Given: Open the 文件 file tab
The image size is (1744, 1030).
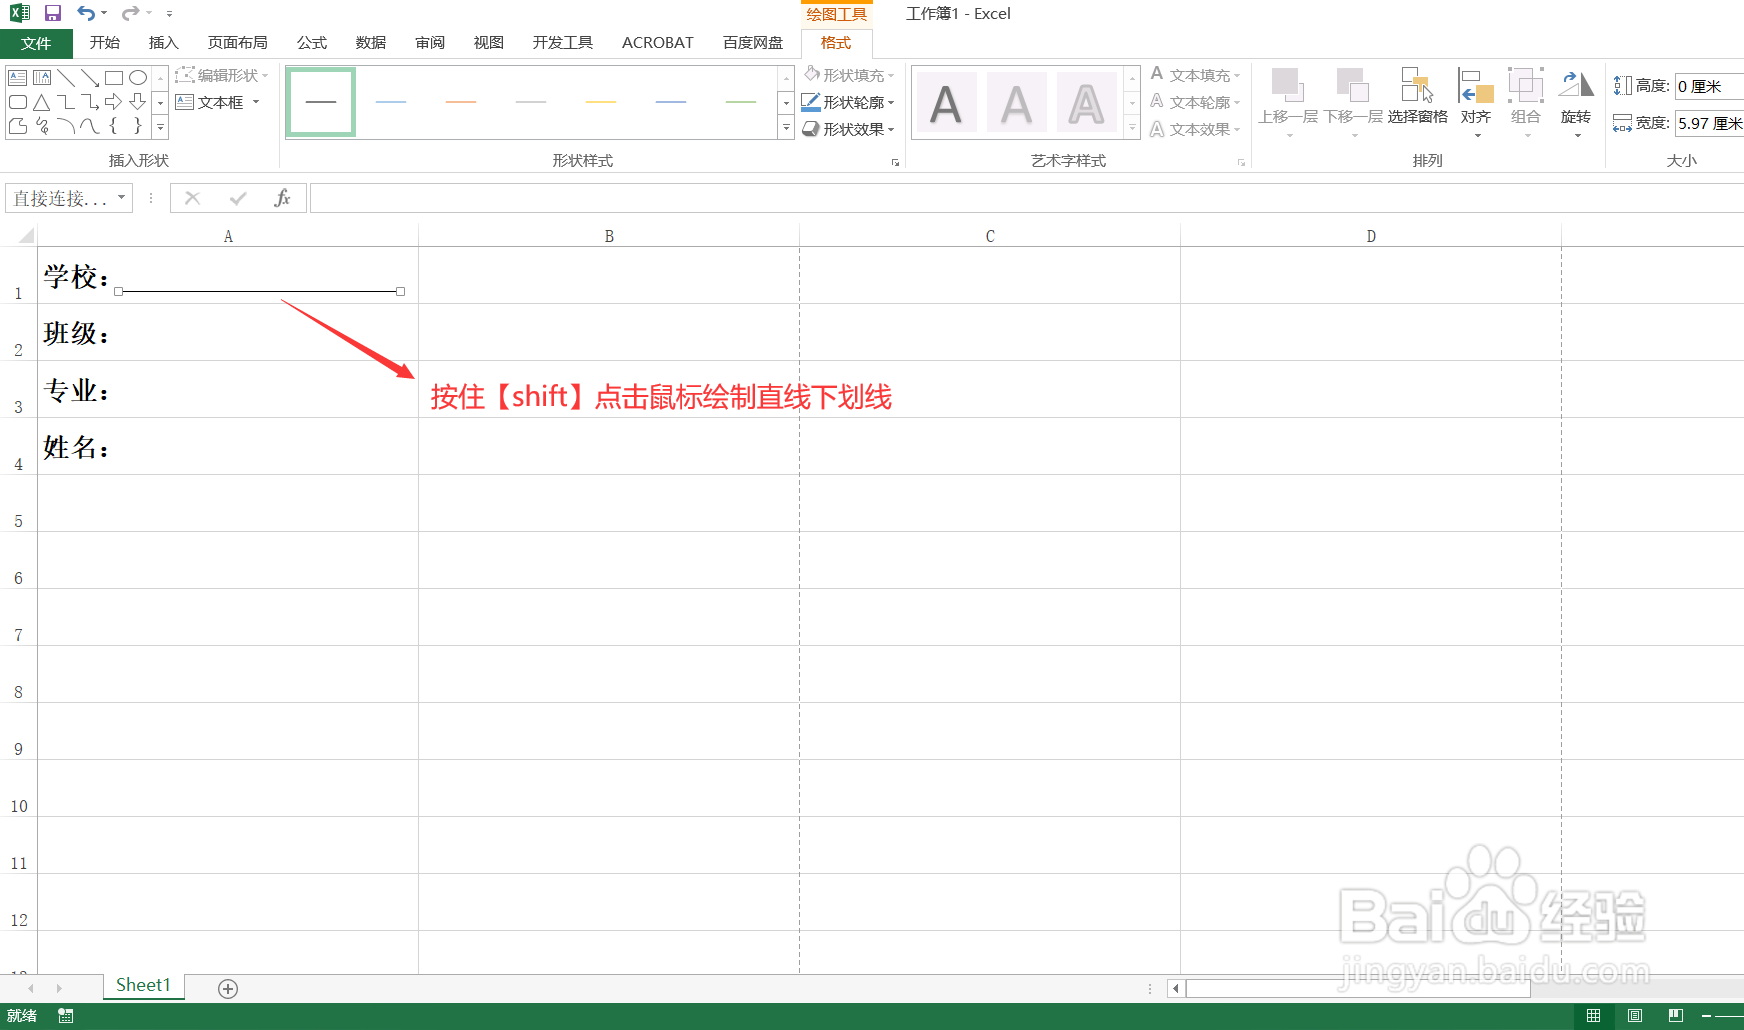Looking at the screenshot, I should coord(36,43).
